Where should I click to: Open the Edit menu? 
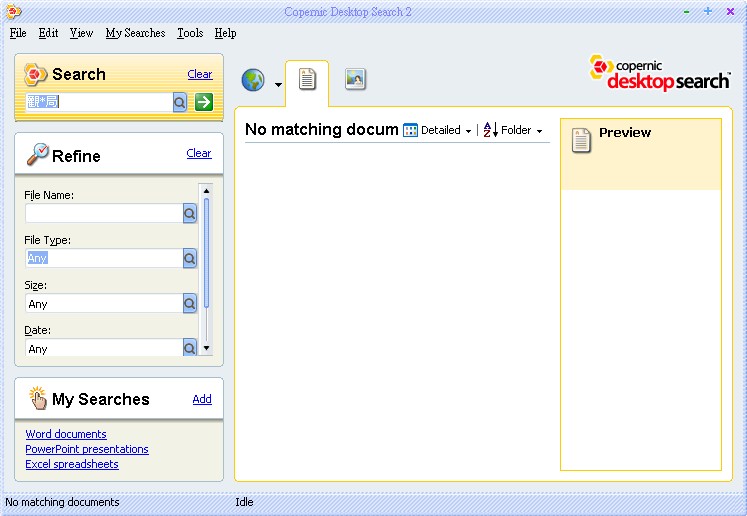48,33
